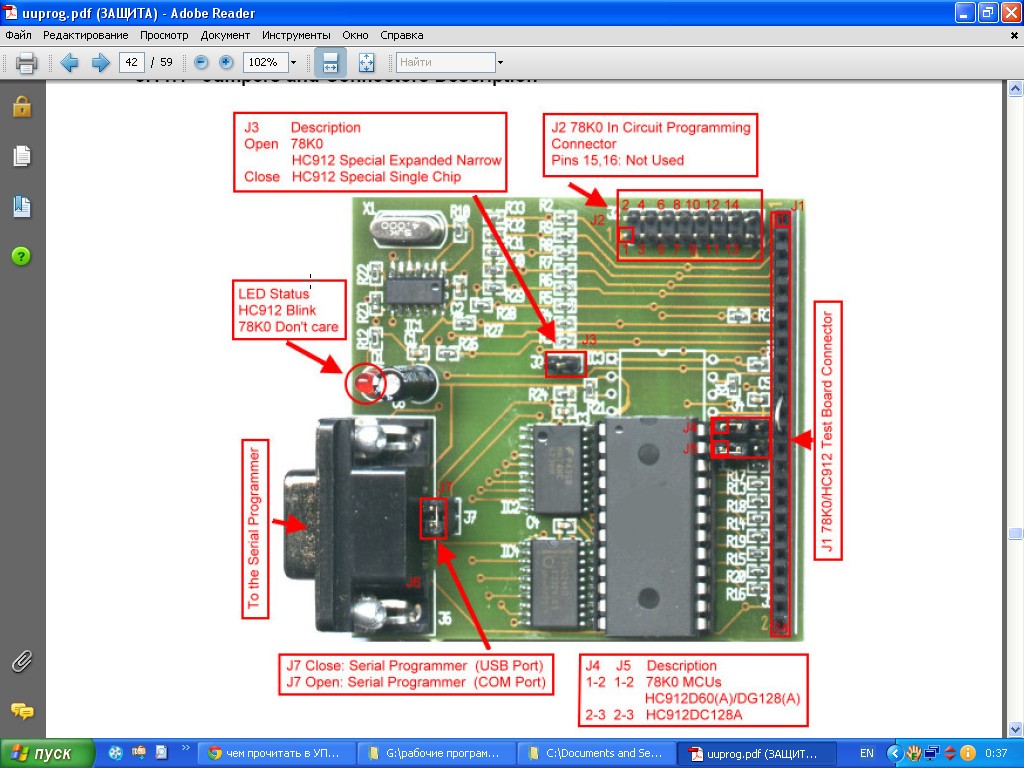Minimize the Adobe Reader window
Image resolution: width=1024 pixels, height=768 pixels.
click(966, 12)
